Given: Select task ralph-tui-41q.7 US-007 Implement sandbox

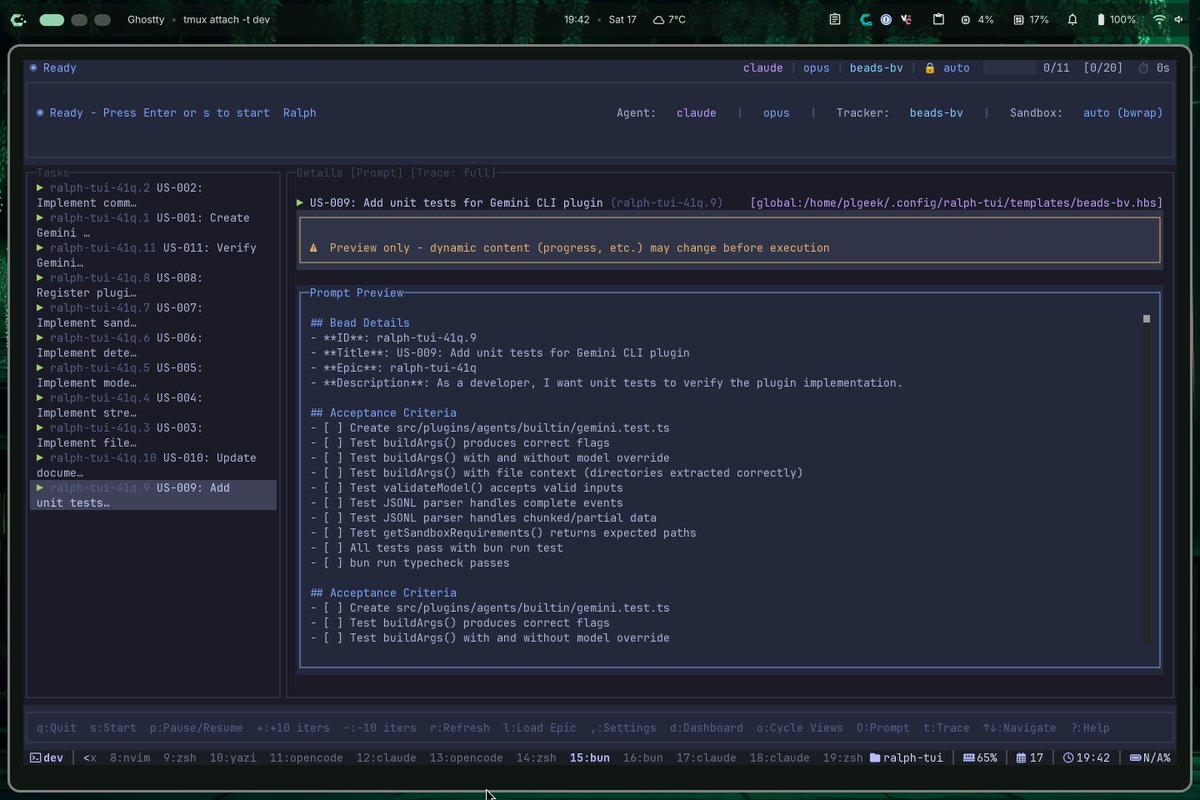Looking at the screenshot, I should pos(154,315).
